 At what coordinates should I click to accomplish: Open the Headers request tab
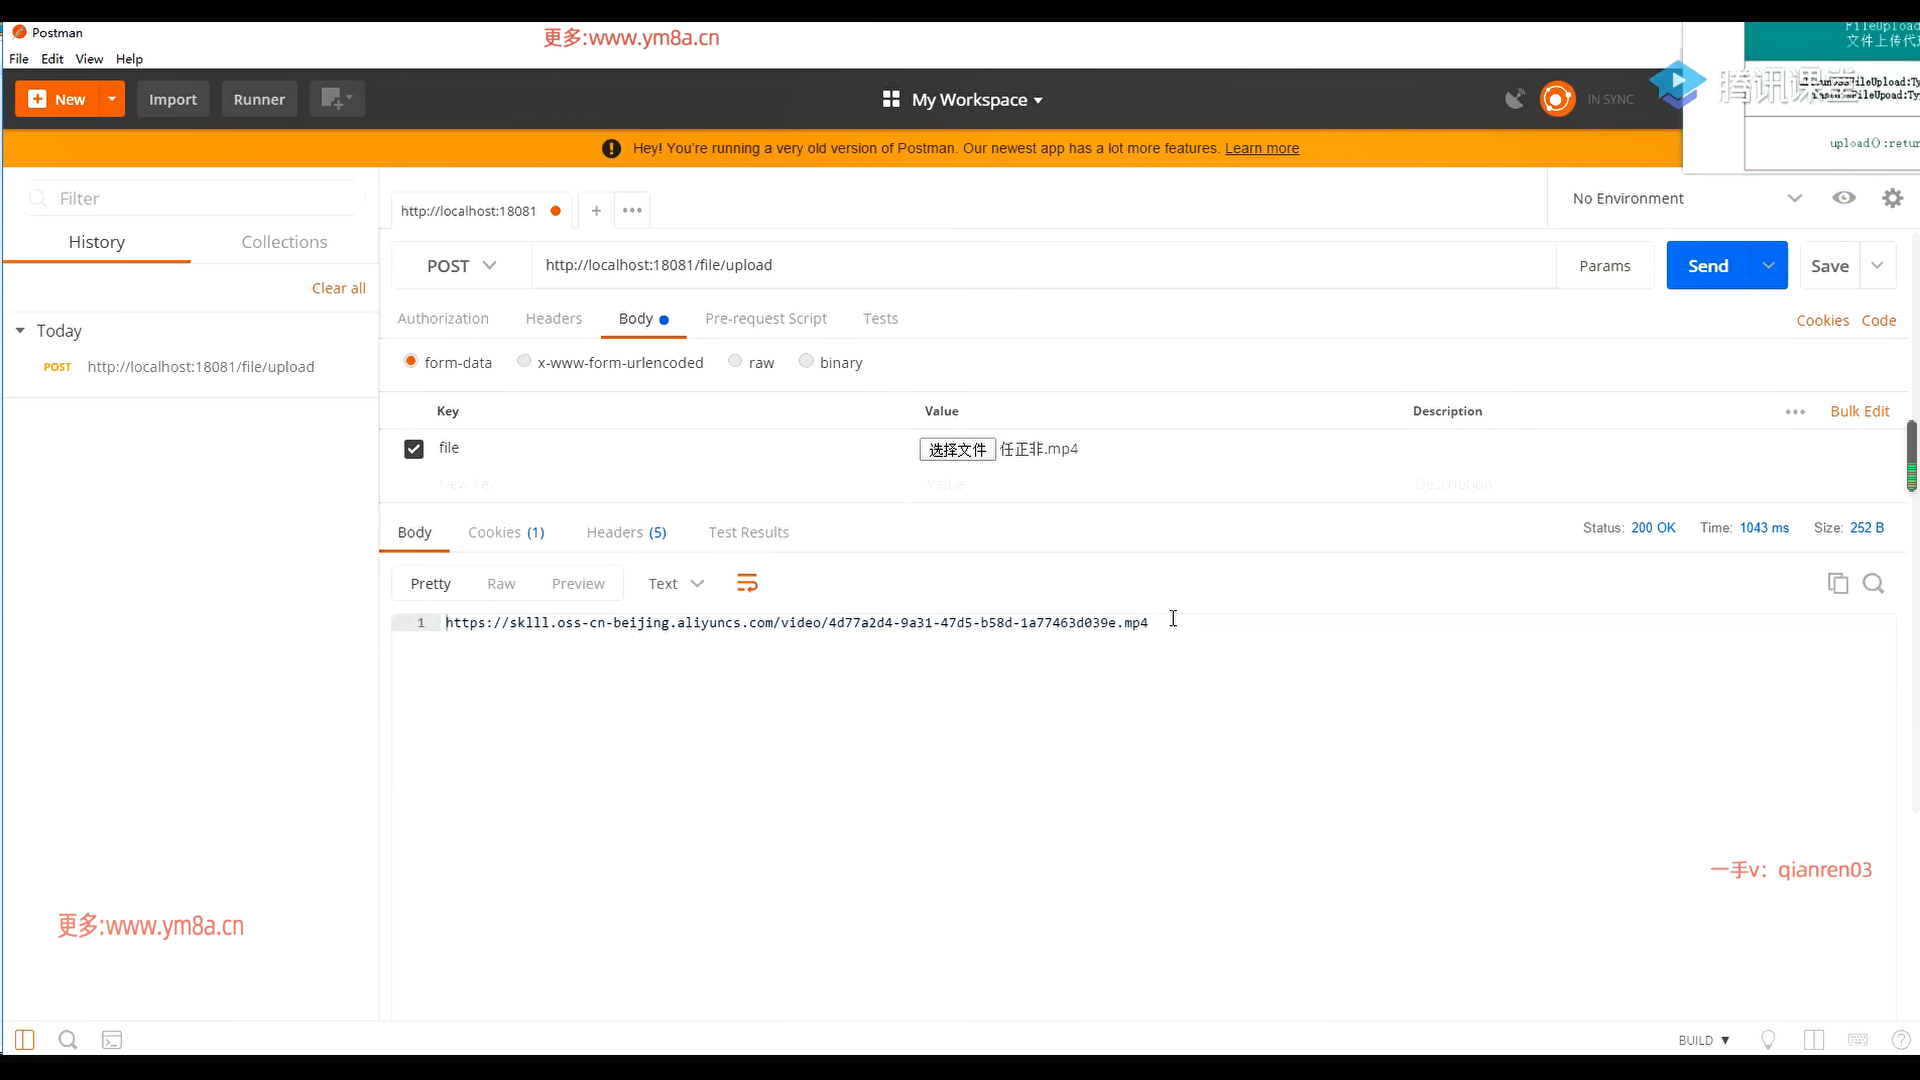coord(553,318)
